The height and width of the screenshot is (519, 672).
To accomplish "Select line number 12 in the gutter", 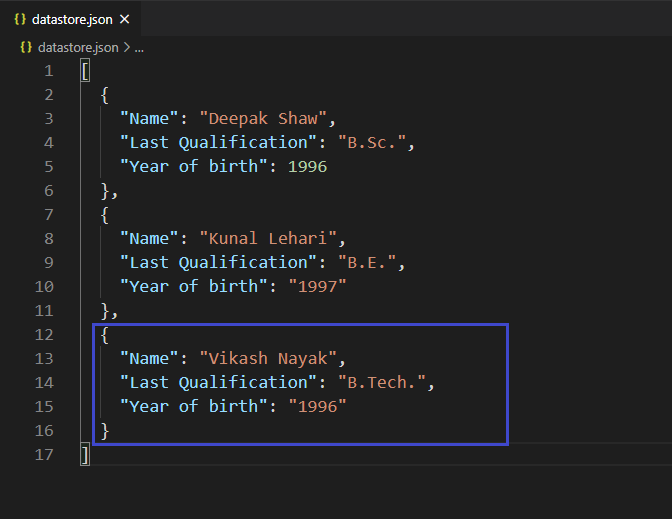I will [44, 334].
